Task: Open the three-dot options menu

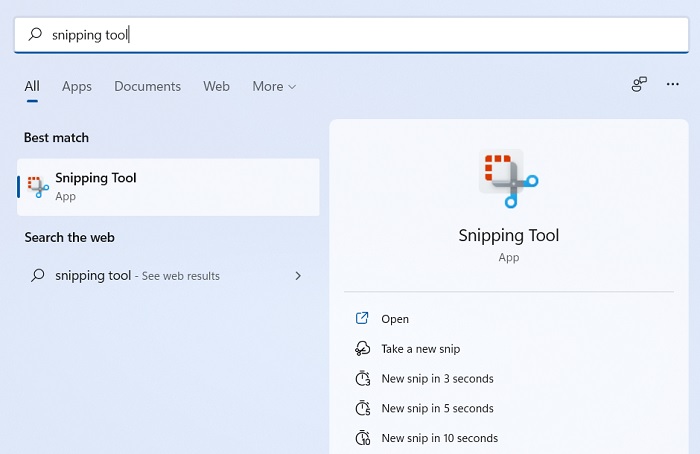Action: [x=672, y=84]
